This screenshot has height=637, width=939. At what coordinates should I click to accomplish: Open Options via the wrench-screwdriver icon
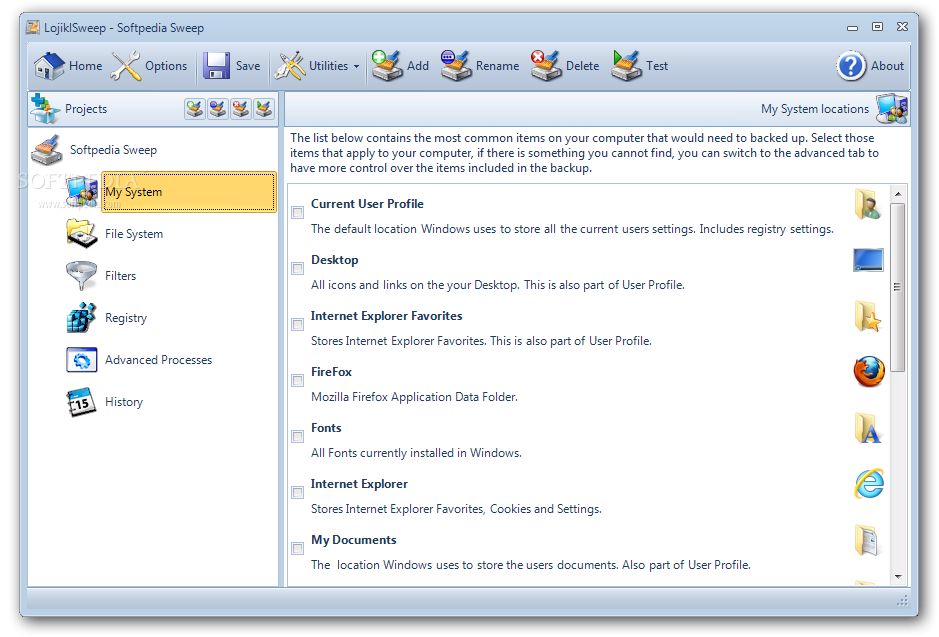[126, 66]
